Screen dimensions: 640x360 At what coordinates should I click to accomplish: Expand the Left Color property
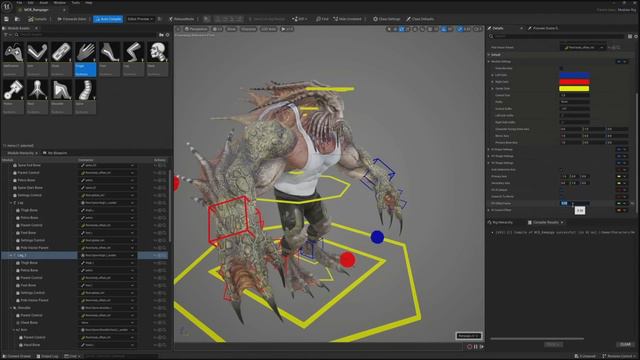pos(493,75)
